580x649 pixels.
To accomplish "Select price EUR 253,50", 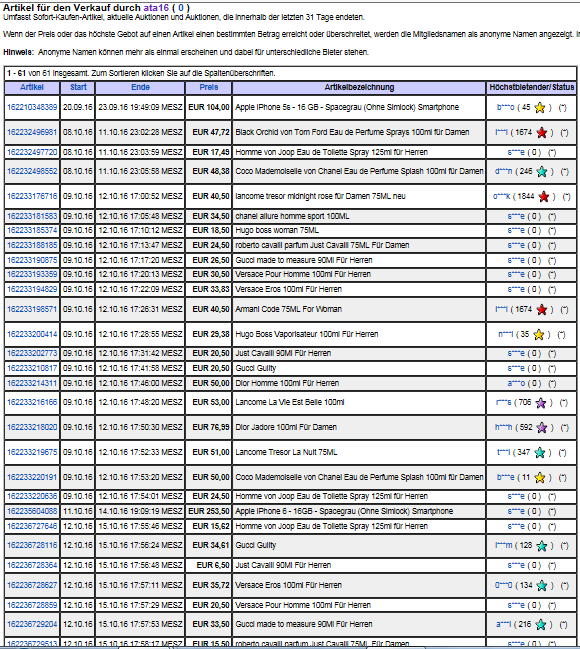I will tap(209, 511).
